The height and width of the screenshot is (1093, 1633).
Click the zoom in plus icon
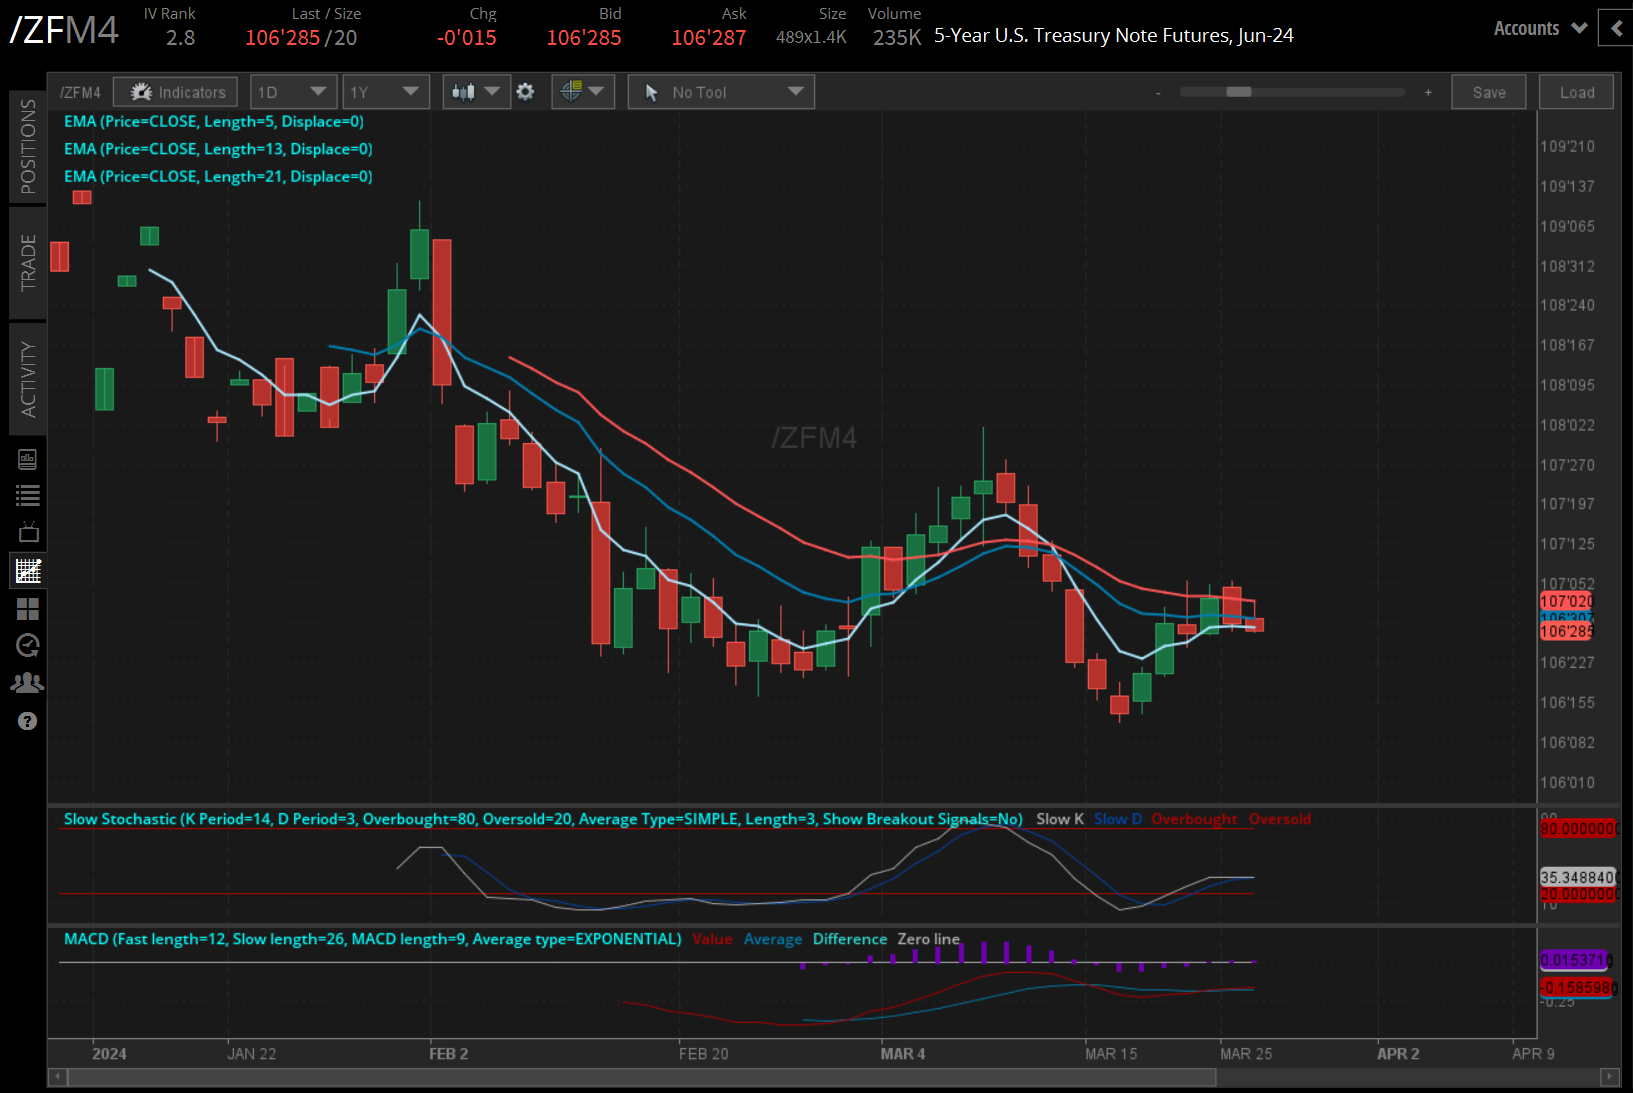[x=1428, y=92]
